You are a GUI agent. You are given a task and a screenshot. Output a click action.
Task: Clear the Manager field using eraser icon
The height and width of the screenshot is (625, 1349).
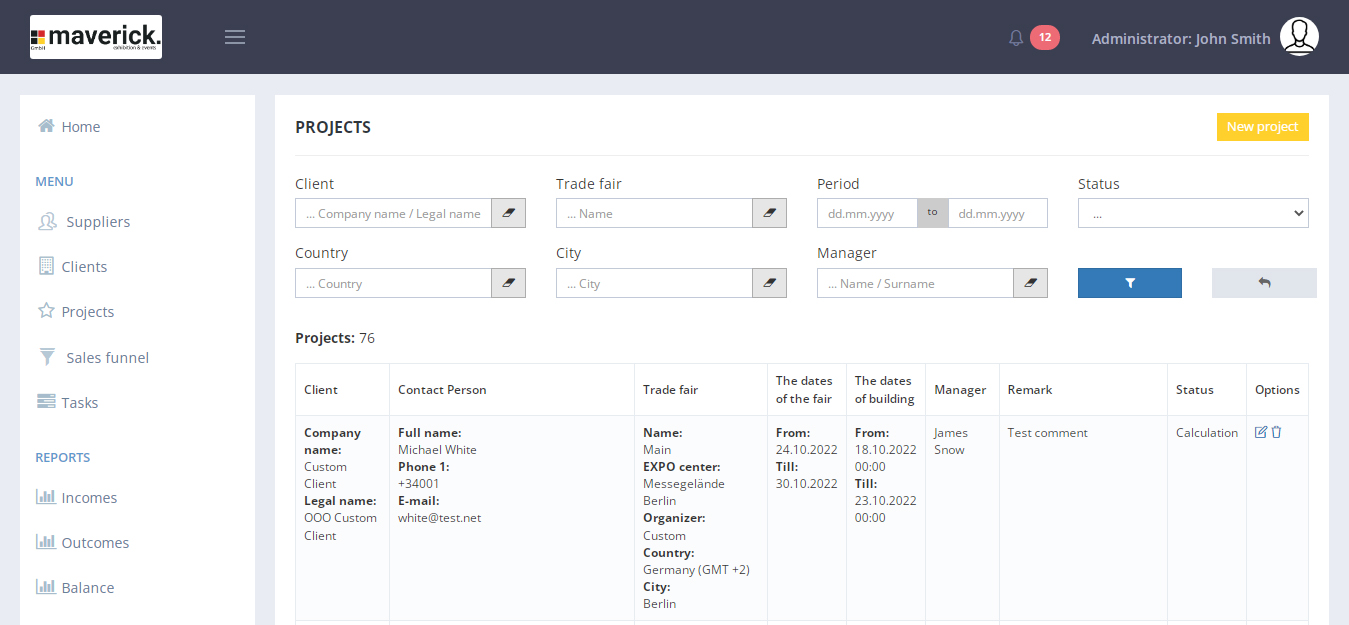1030,283
